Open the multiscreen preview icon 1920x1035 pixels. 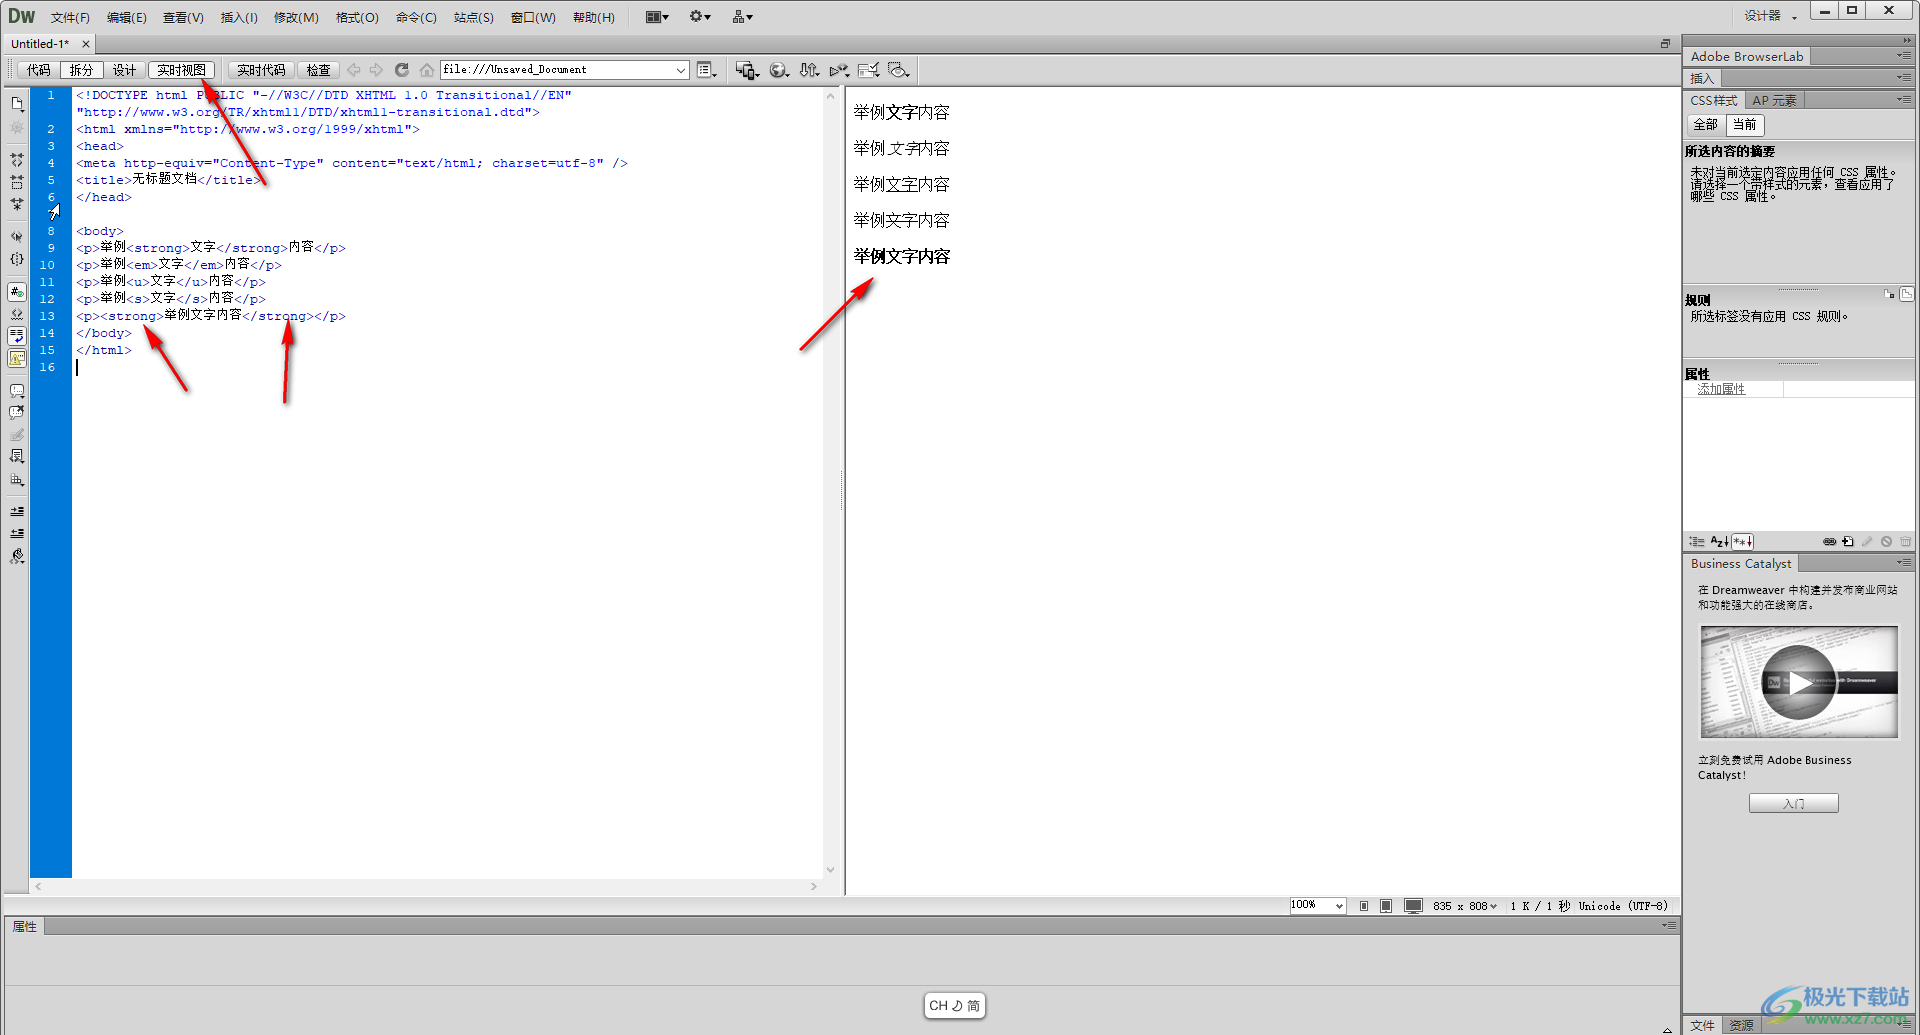click(x=746, y=70)
